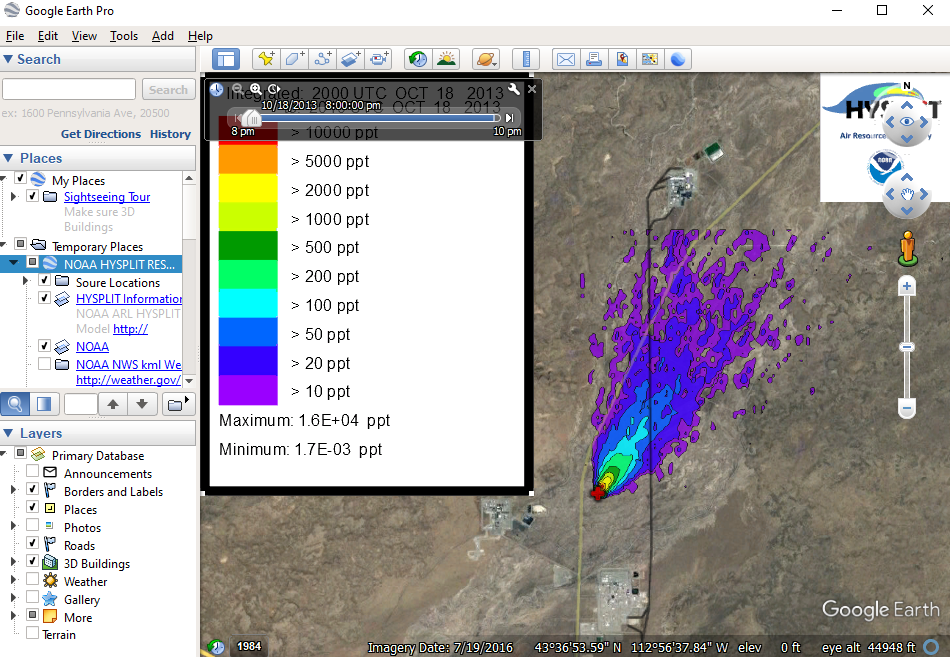Collapse the NOAA HYSPLIT RES tree item
The height and width of the screenshot is (657, 950).
click(13, 263)
